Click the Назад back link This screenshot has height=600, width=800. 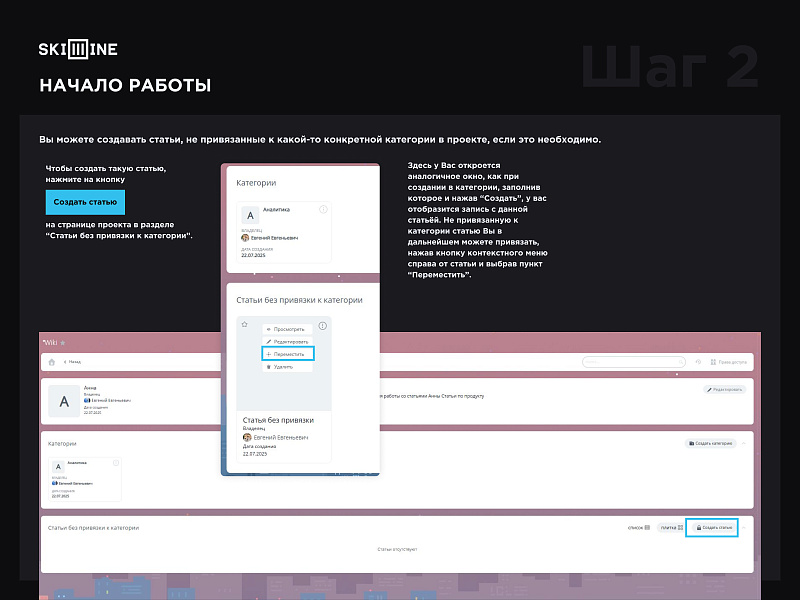[72, 362]
